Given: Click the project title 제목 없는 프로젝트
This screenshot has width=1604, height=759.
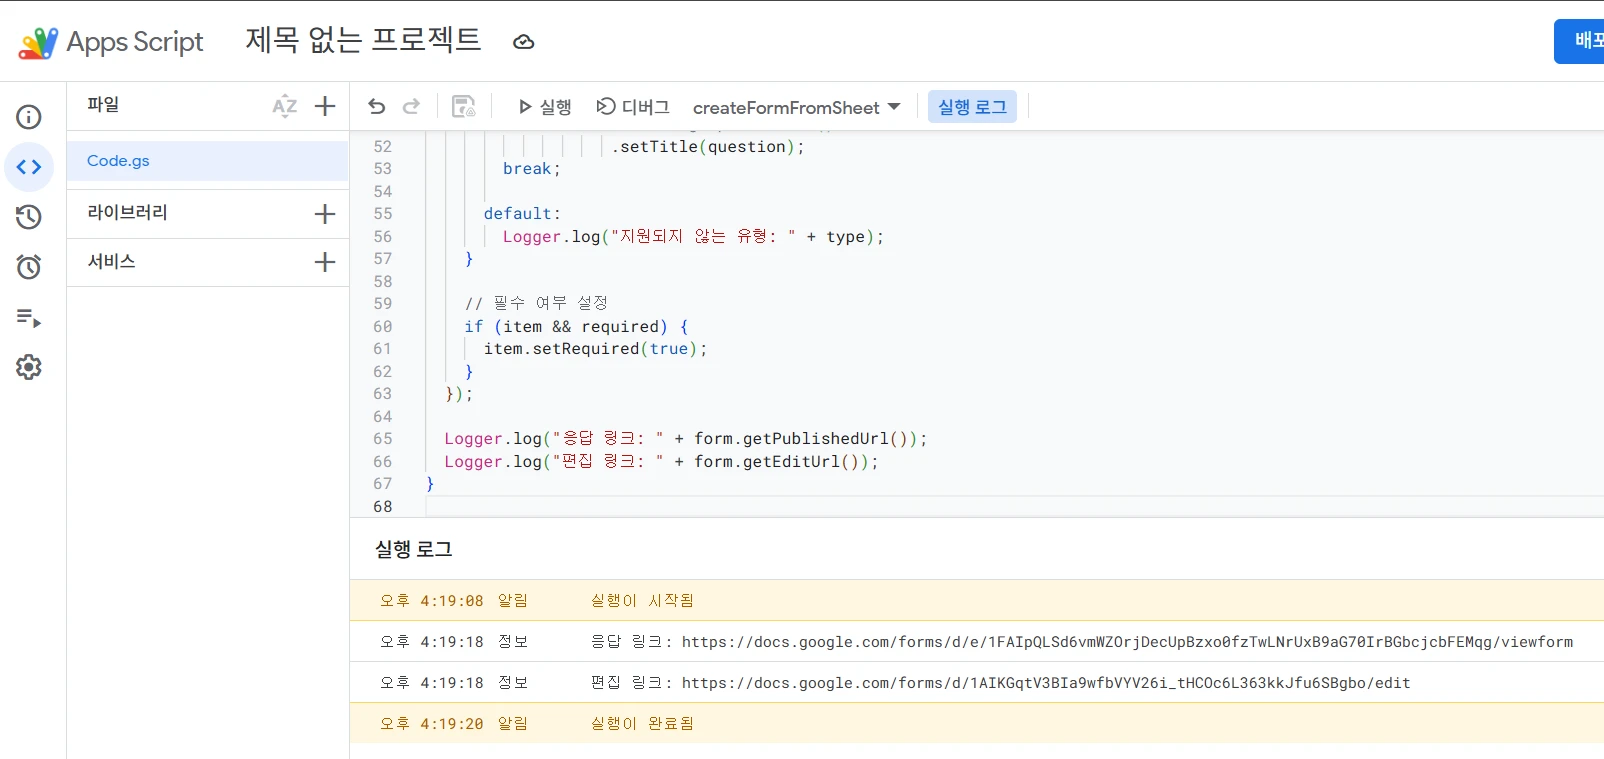Looking at the screenshot, I should pos(363,40).
